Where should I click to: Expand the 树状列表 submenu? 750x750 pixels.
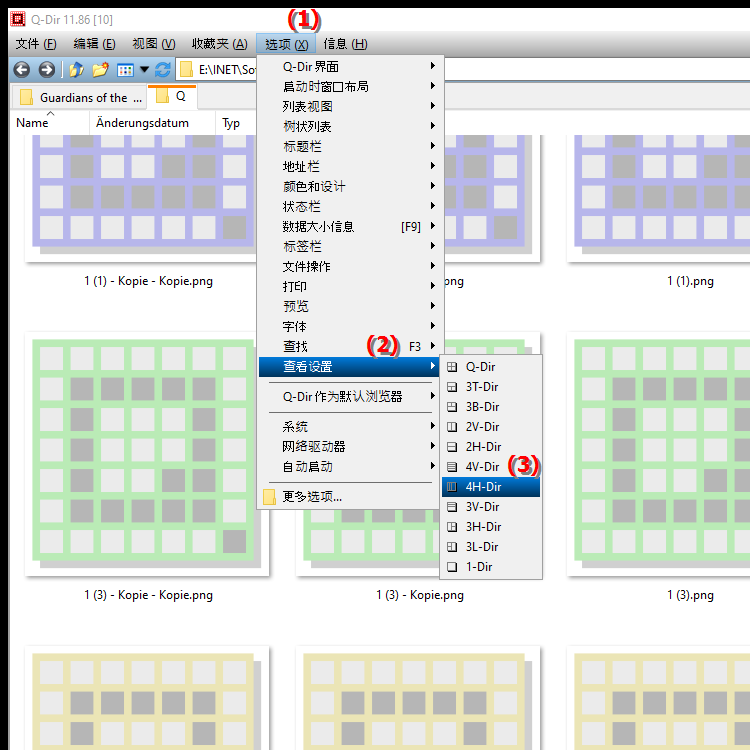coord(349,126)
